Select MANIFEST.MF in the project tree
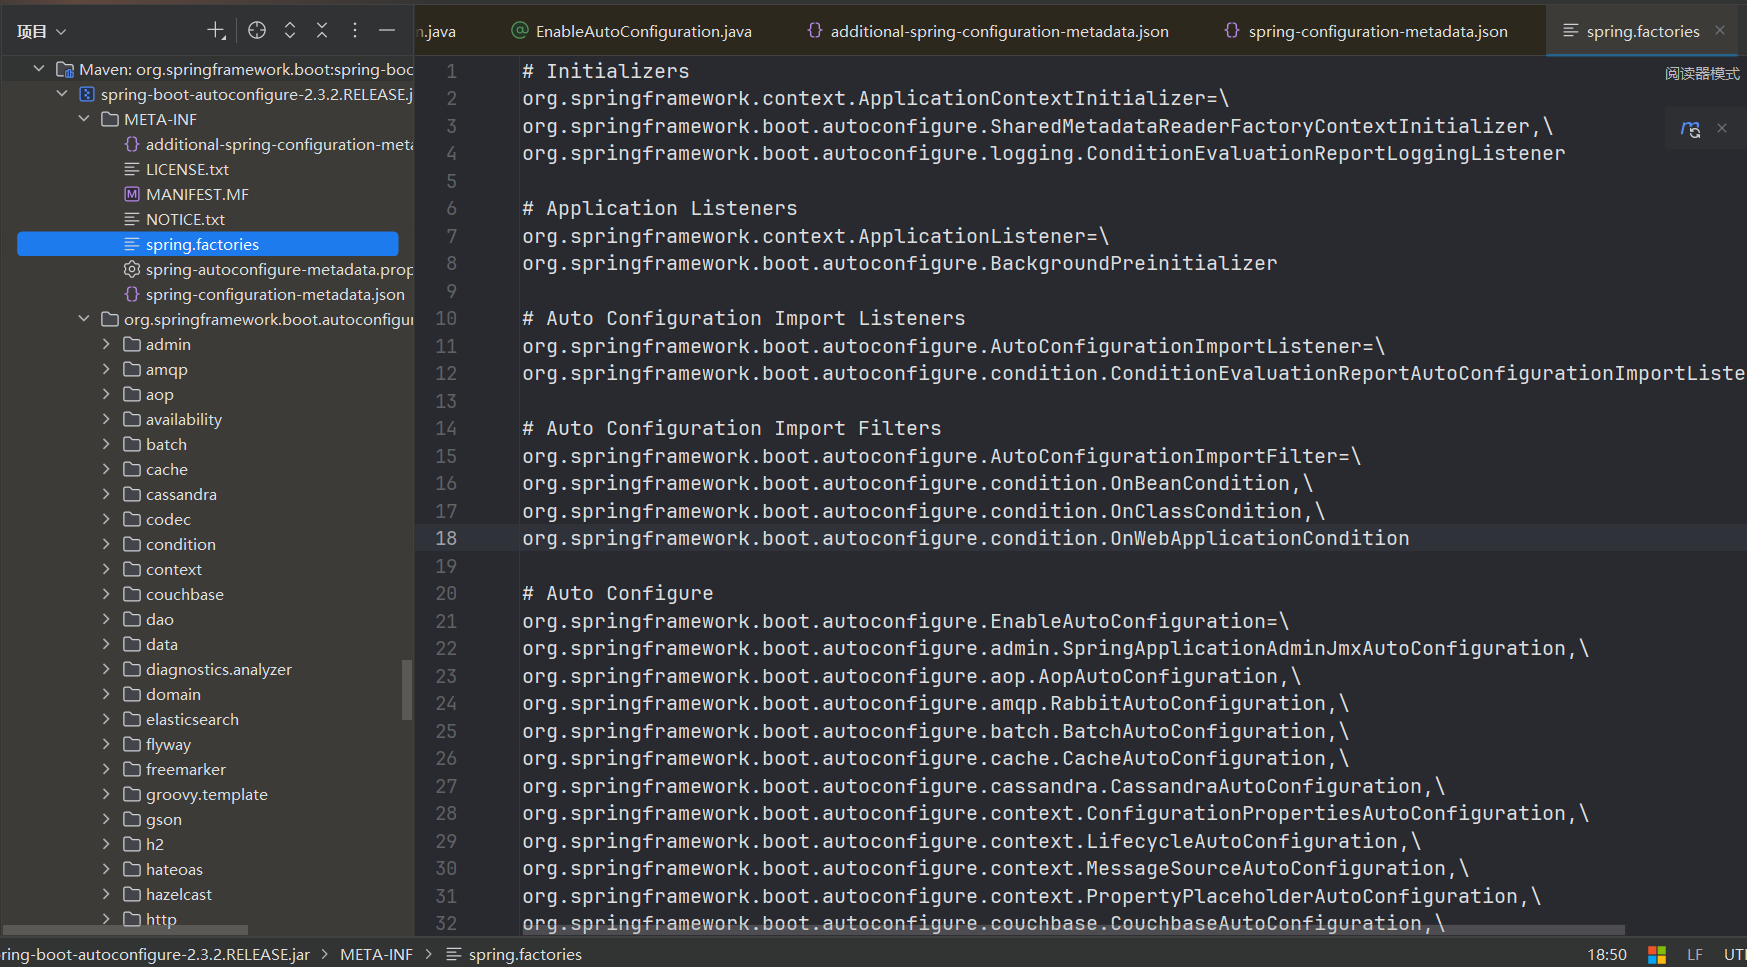The image size is (1747, 967). point(186,194)
